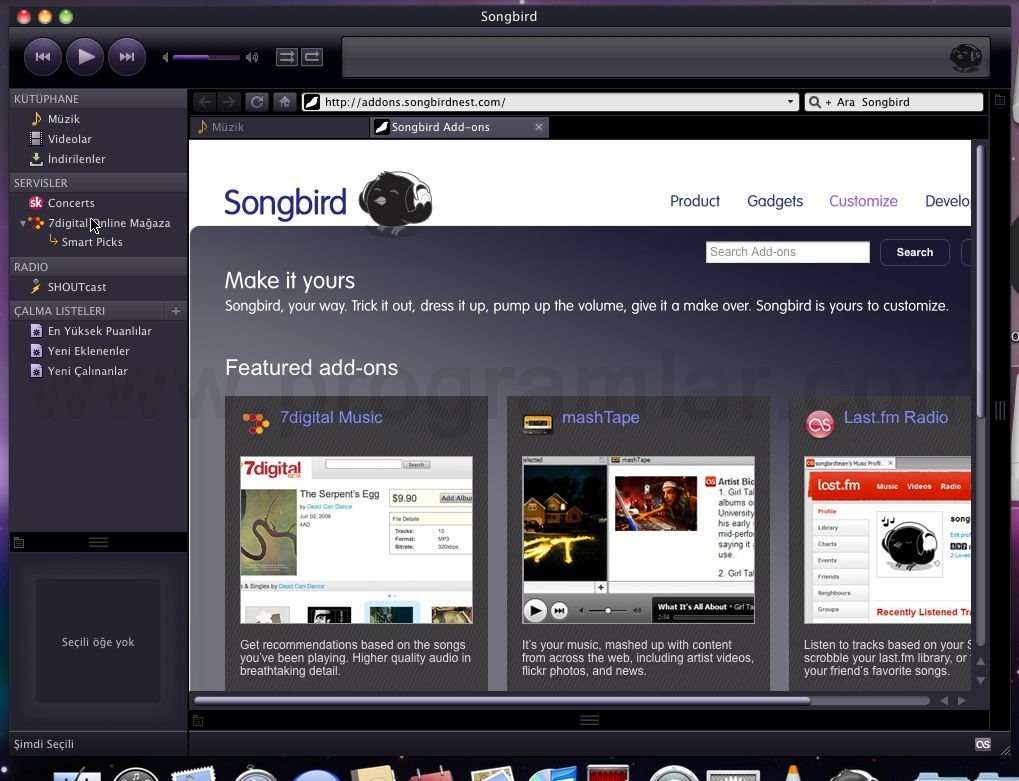
Task: Open SHOUTcast radio
Action: [77, 287]
